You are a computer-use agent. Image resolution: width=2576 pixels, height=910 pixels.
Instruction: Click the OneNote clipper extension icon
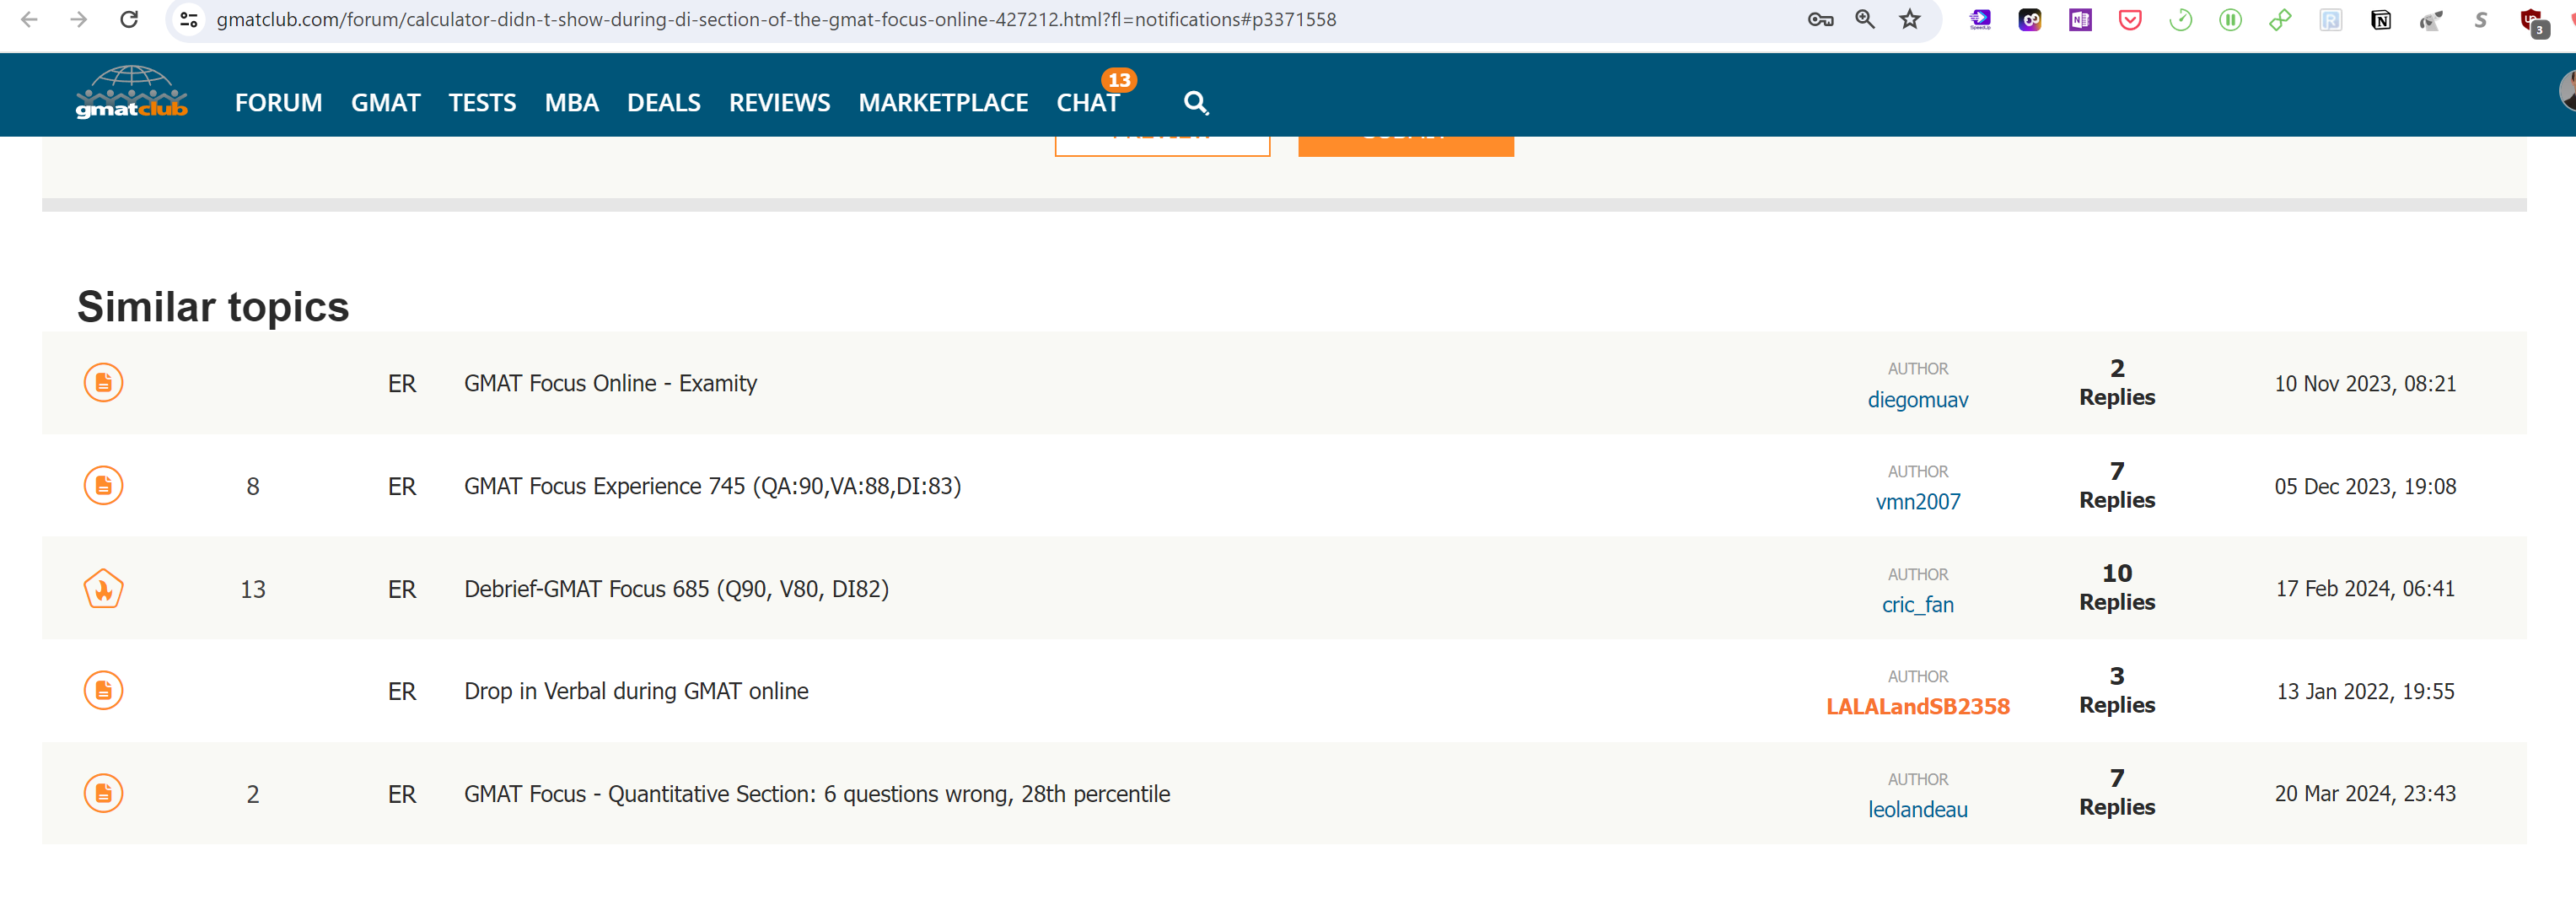(2080, 20)
